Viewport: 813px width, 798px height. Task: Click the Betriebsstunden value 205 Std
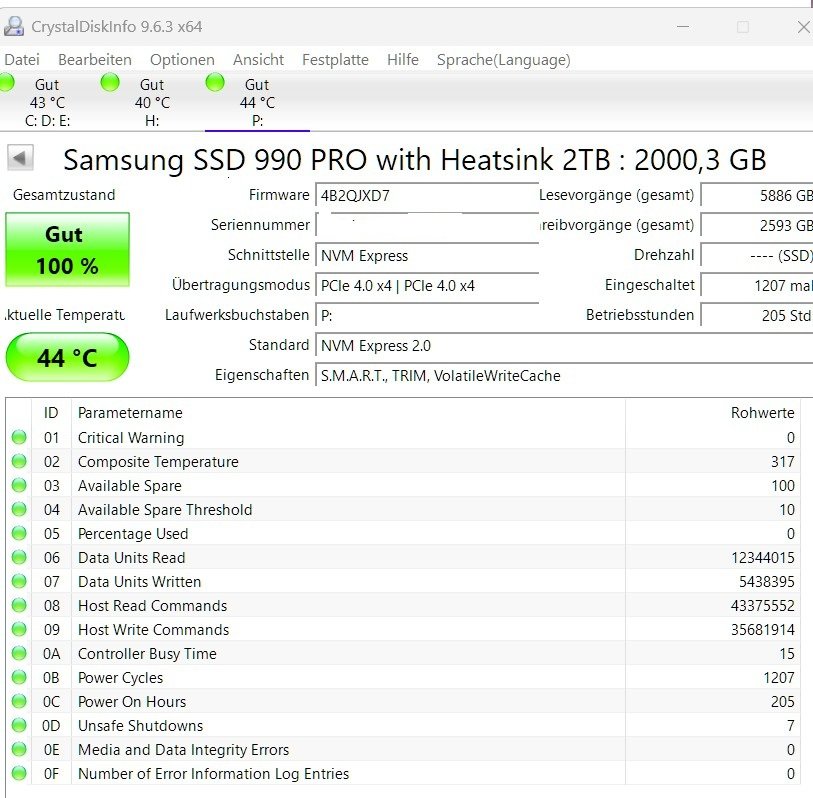click(x=757, y=315)
